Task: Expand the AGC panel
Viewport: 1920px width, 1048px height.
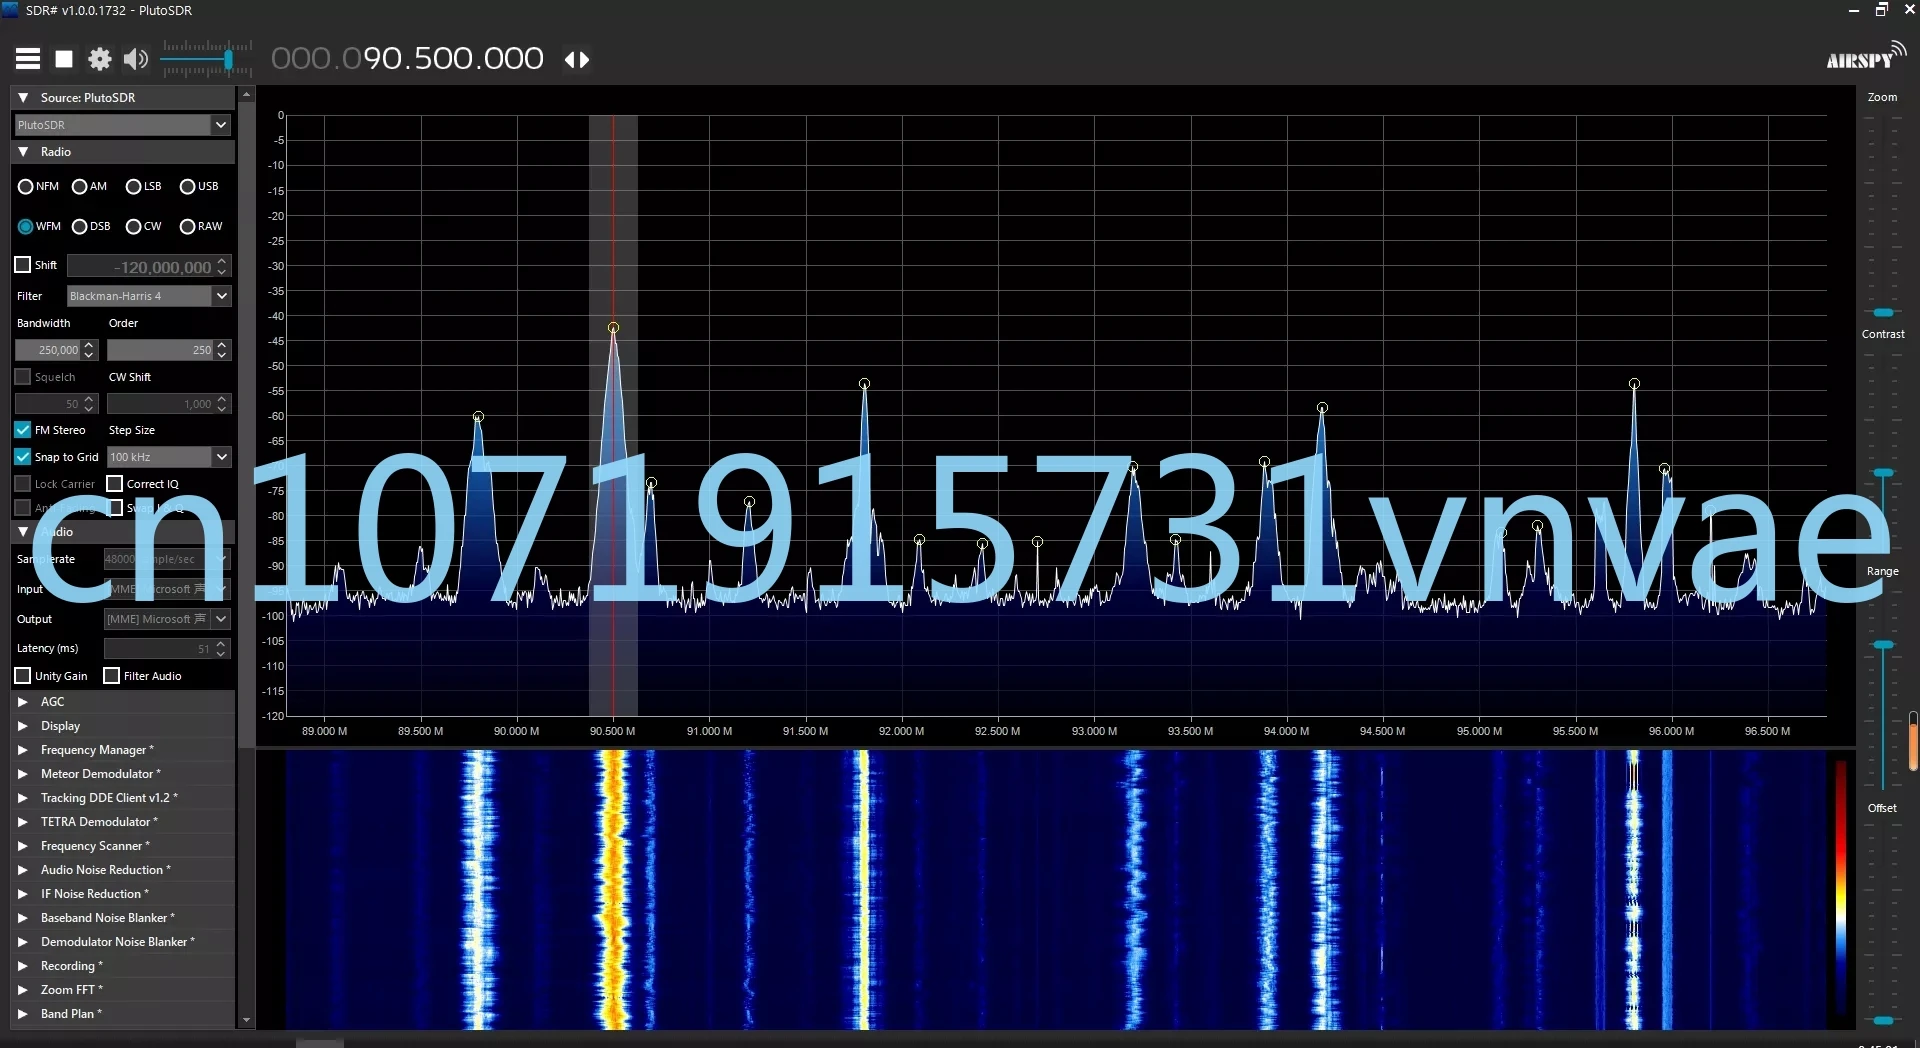Action: 23,702
